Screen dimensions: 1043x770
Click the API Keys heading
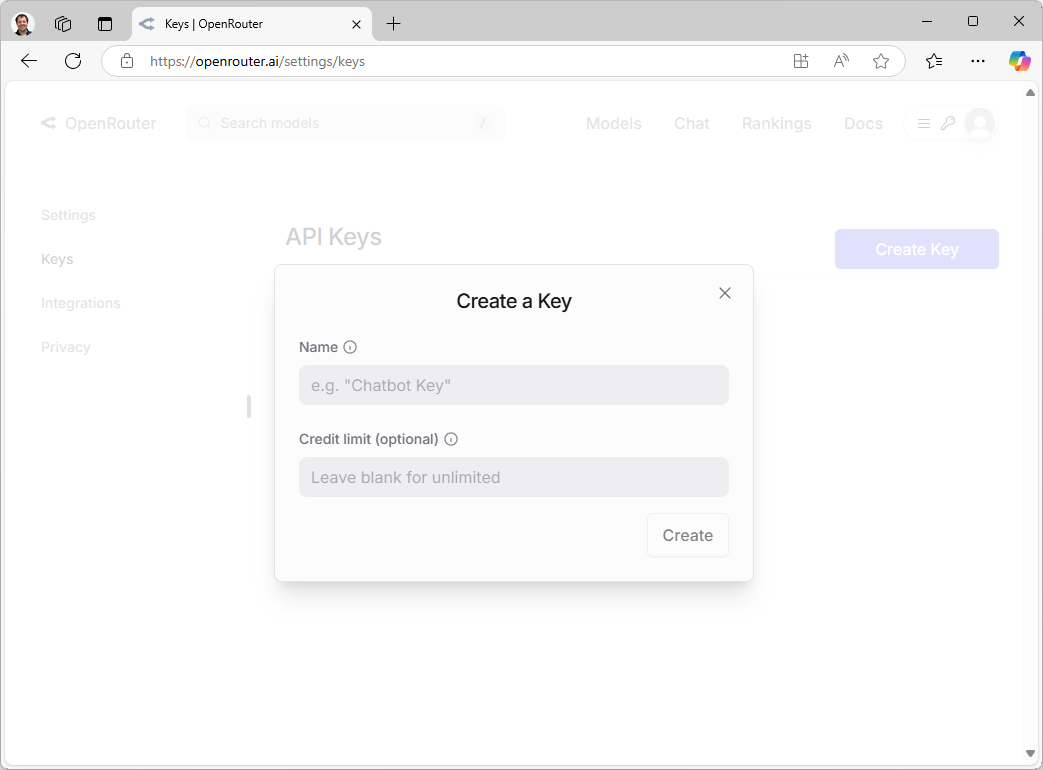pos(333,237)
